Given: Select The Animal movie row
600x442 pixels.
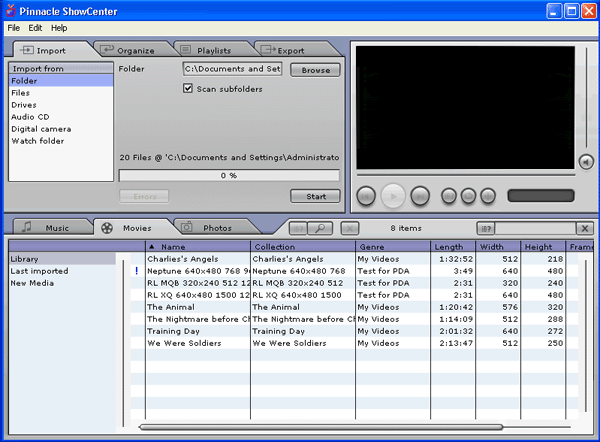Looking at the screenshot, I should click(x=354, y=307).
